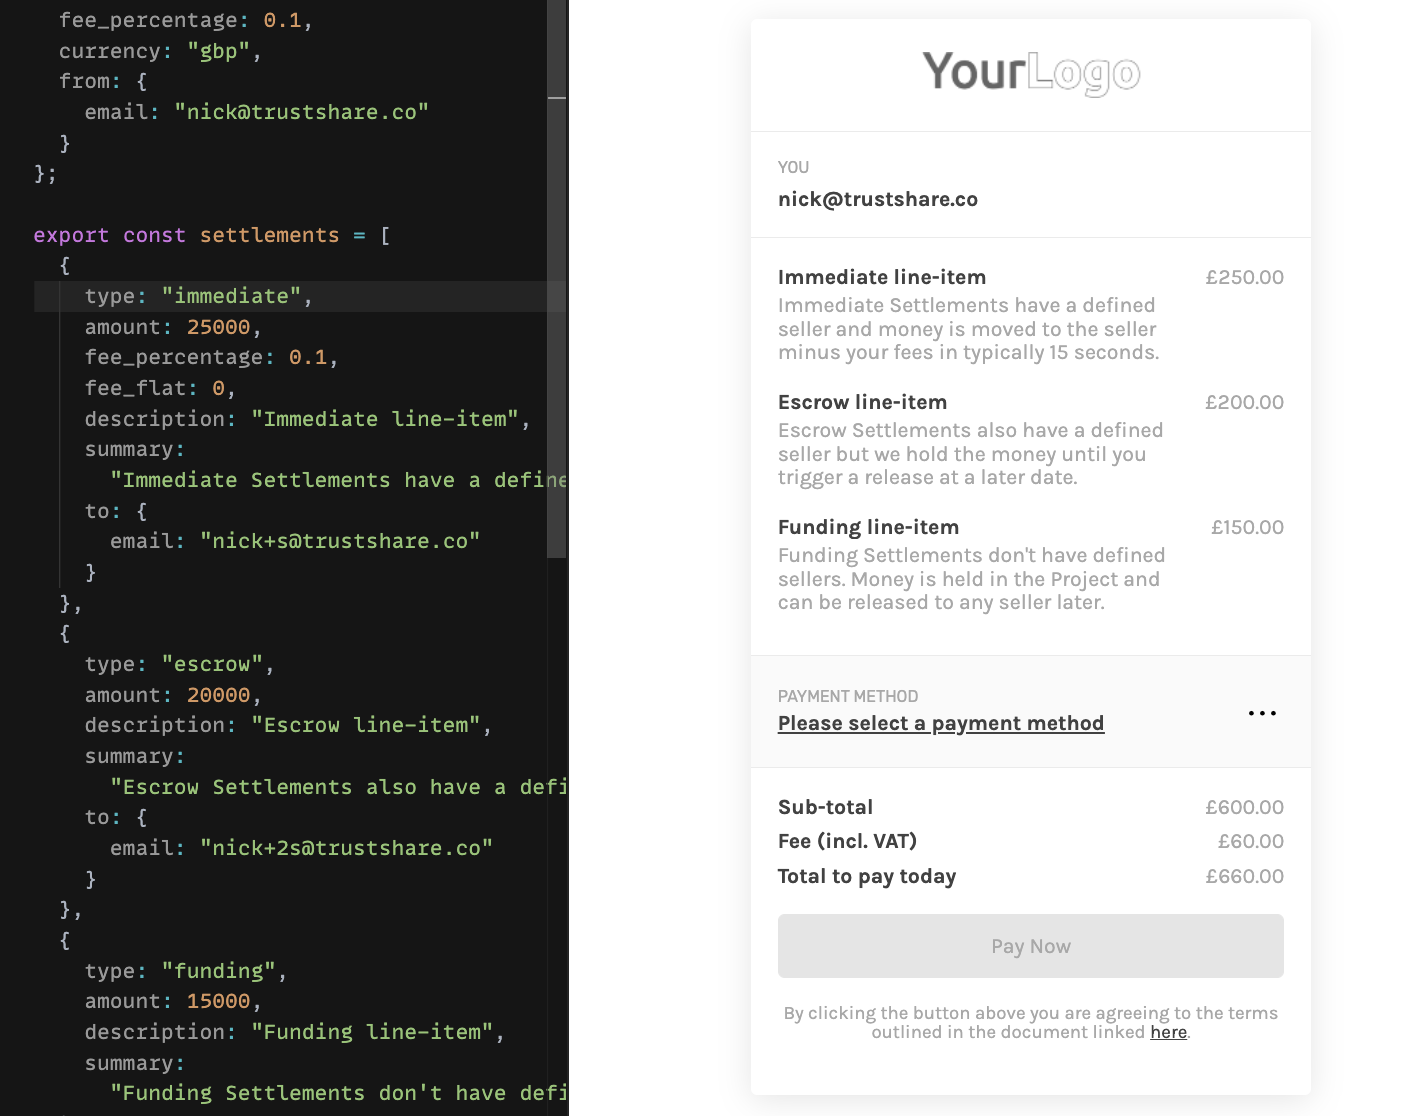1426x1116 pixels.
Task: Click the type: "escrow" code line
Action: pyautogui.click(x=180, y=664)
